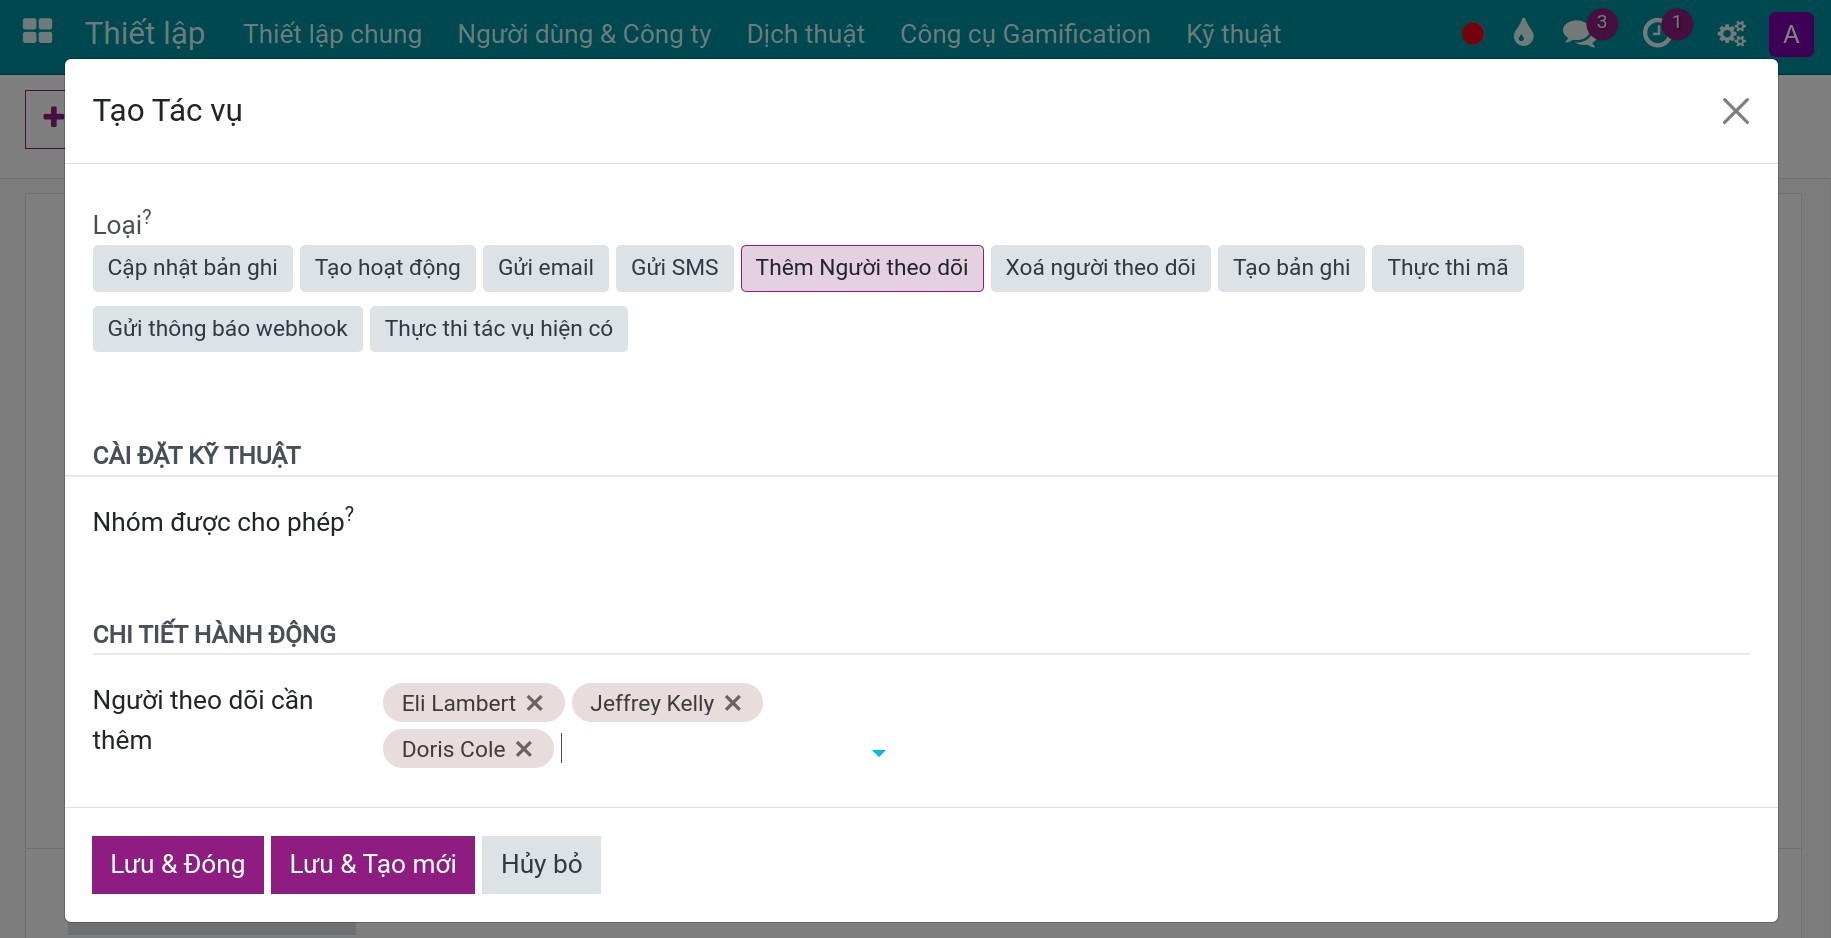
Task: Open the conversations chat icon
Action: click(x=1580, y=33)
